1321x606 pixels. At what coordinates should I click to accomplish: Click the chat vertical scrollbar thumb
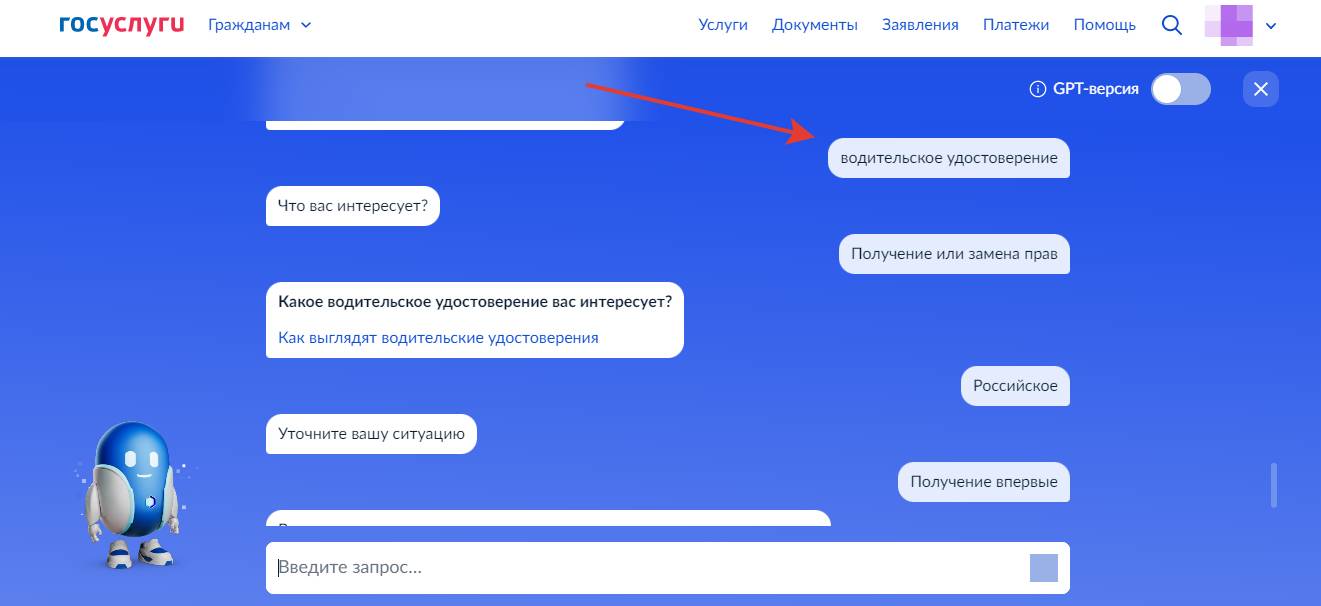[x=1274, y=485]
